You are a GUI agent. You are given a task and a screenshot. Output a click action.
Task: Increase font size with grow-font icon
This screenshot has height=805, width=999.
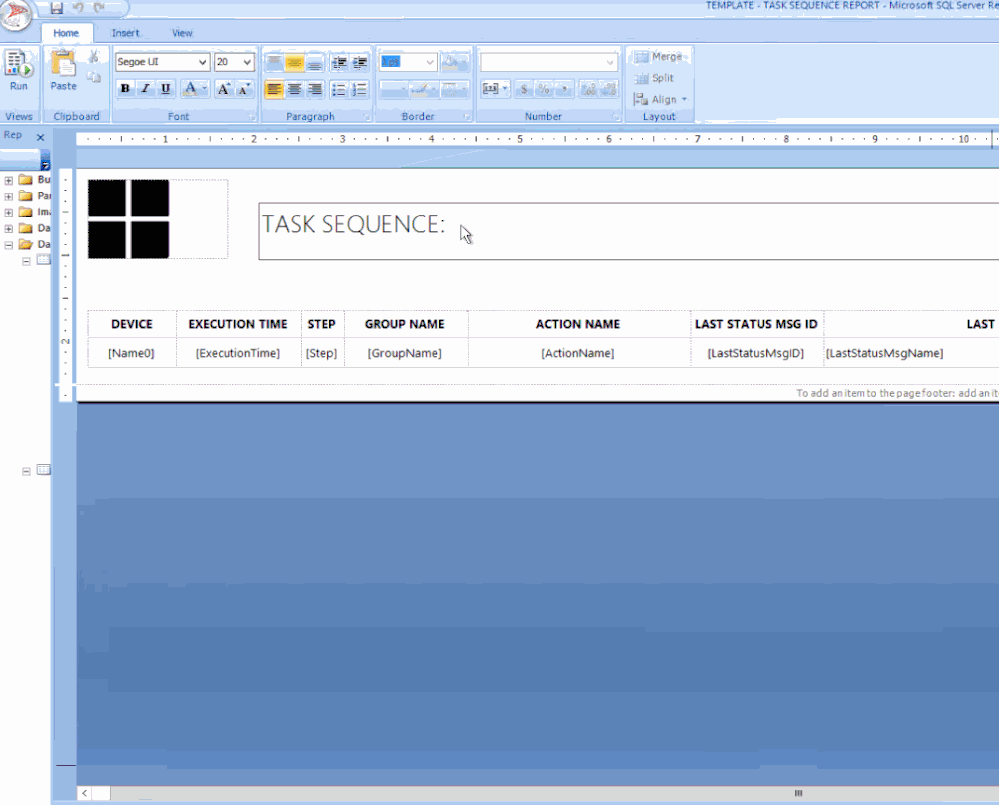point(224,89)
